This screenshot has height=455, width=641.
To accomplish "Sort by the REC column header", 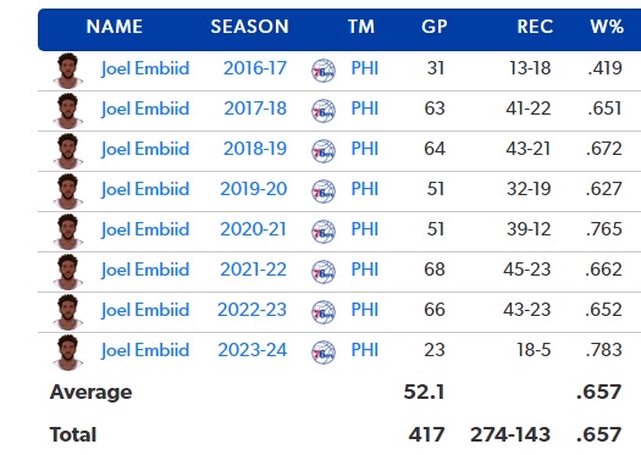I will tap(534, 27).
